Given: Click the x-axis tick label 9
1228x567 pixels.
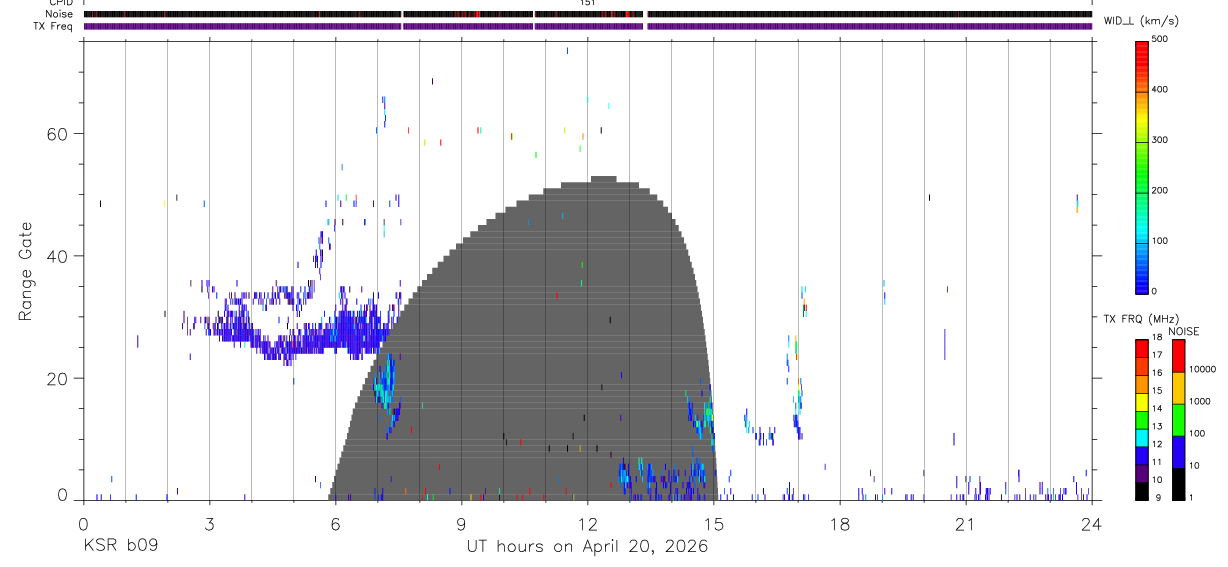Looking at the screenshot, I should coord(461,524).
